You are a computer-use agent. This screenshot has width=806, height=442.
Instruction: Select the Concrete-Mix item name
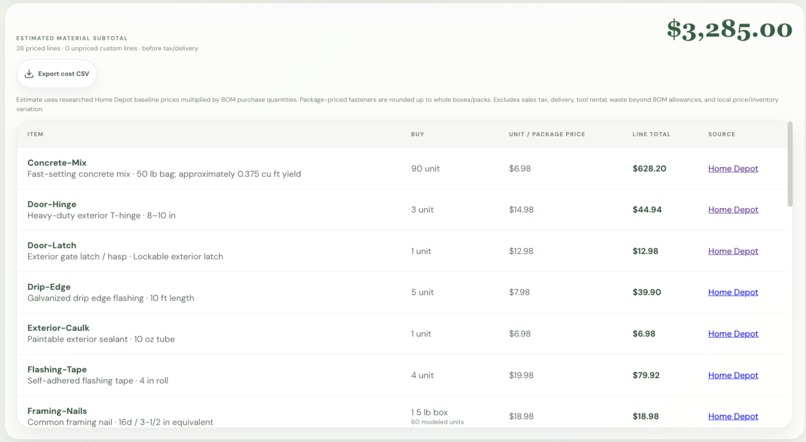coord(57,163)
